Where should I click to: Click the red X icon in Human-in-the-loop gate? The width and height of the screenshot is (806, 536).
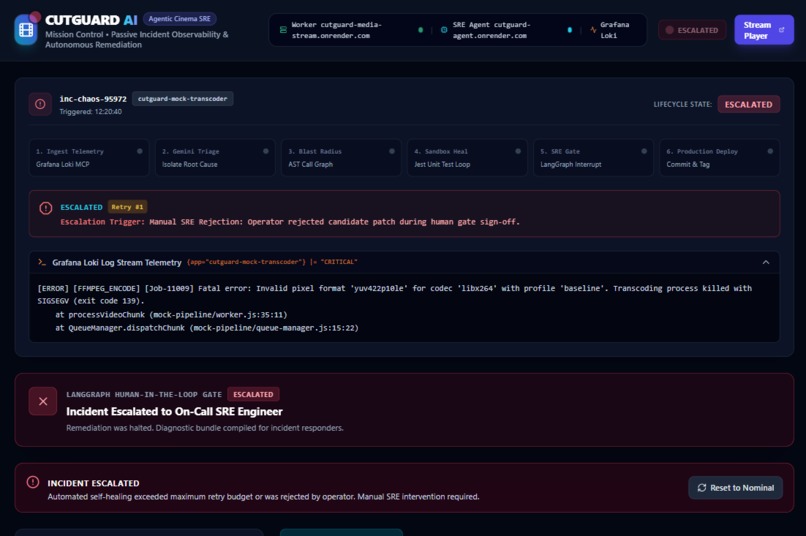43,401
